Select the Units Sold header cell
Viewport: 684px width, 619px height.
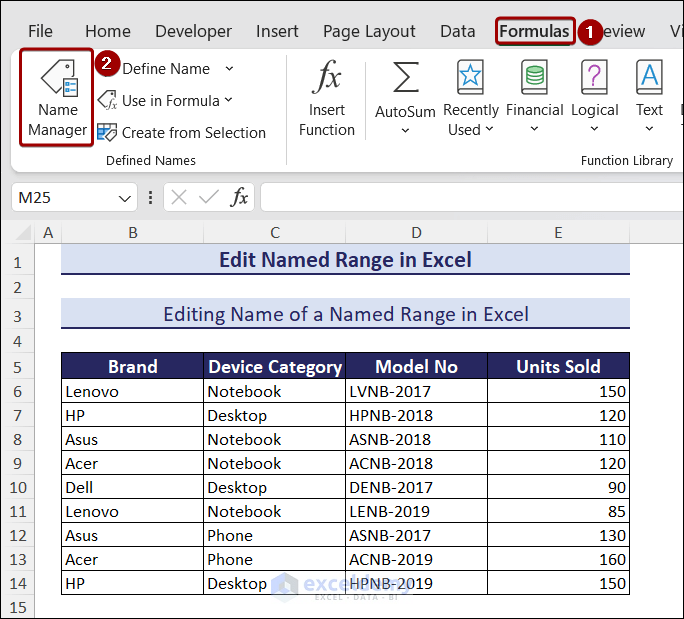click(x=558, y=366)
